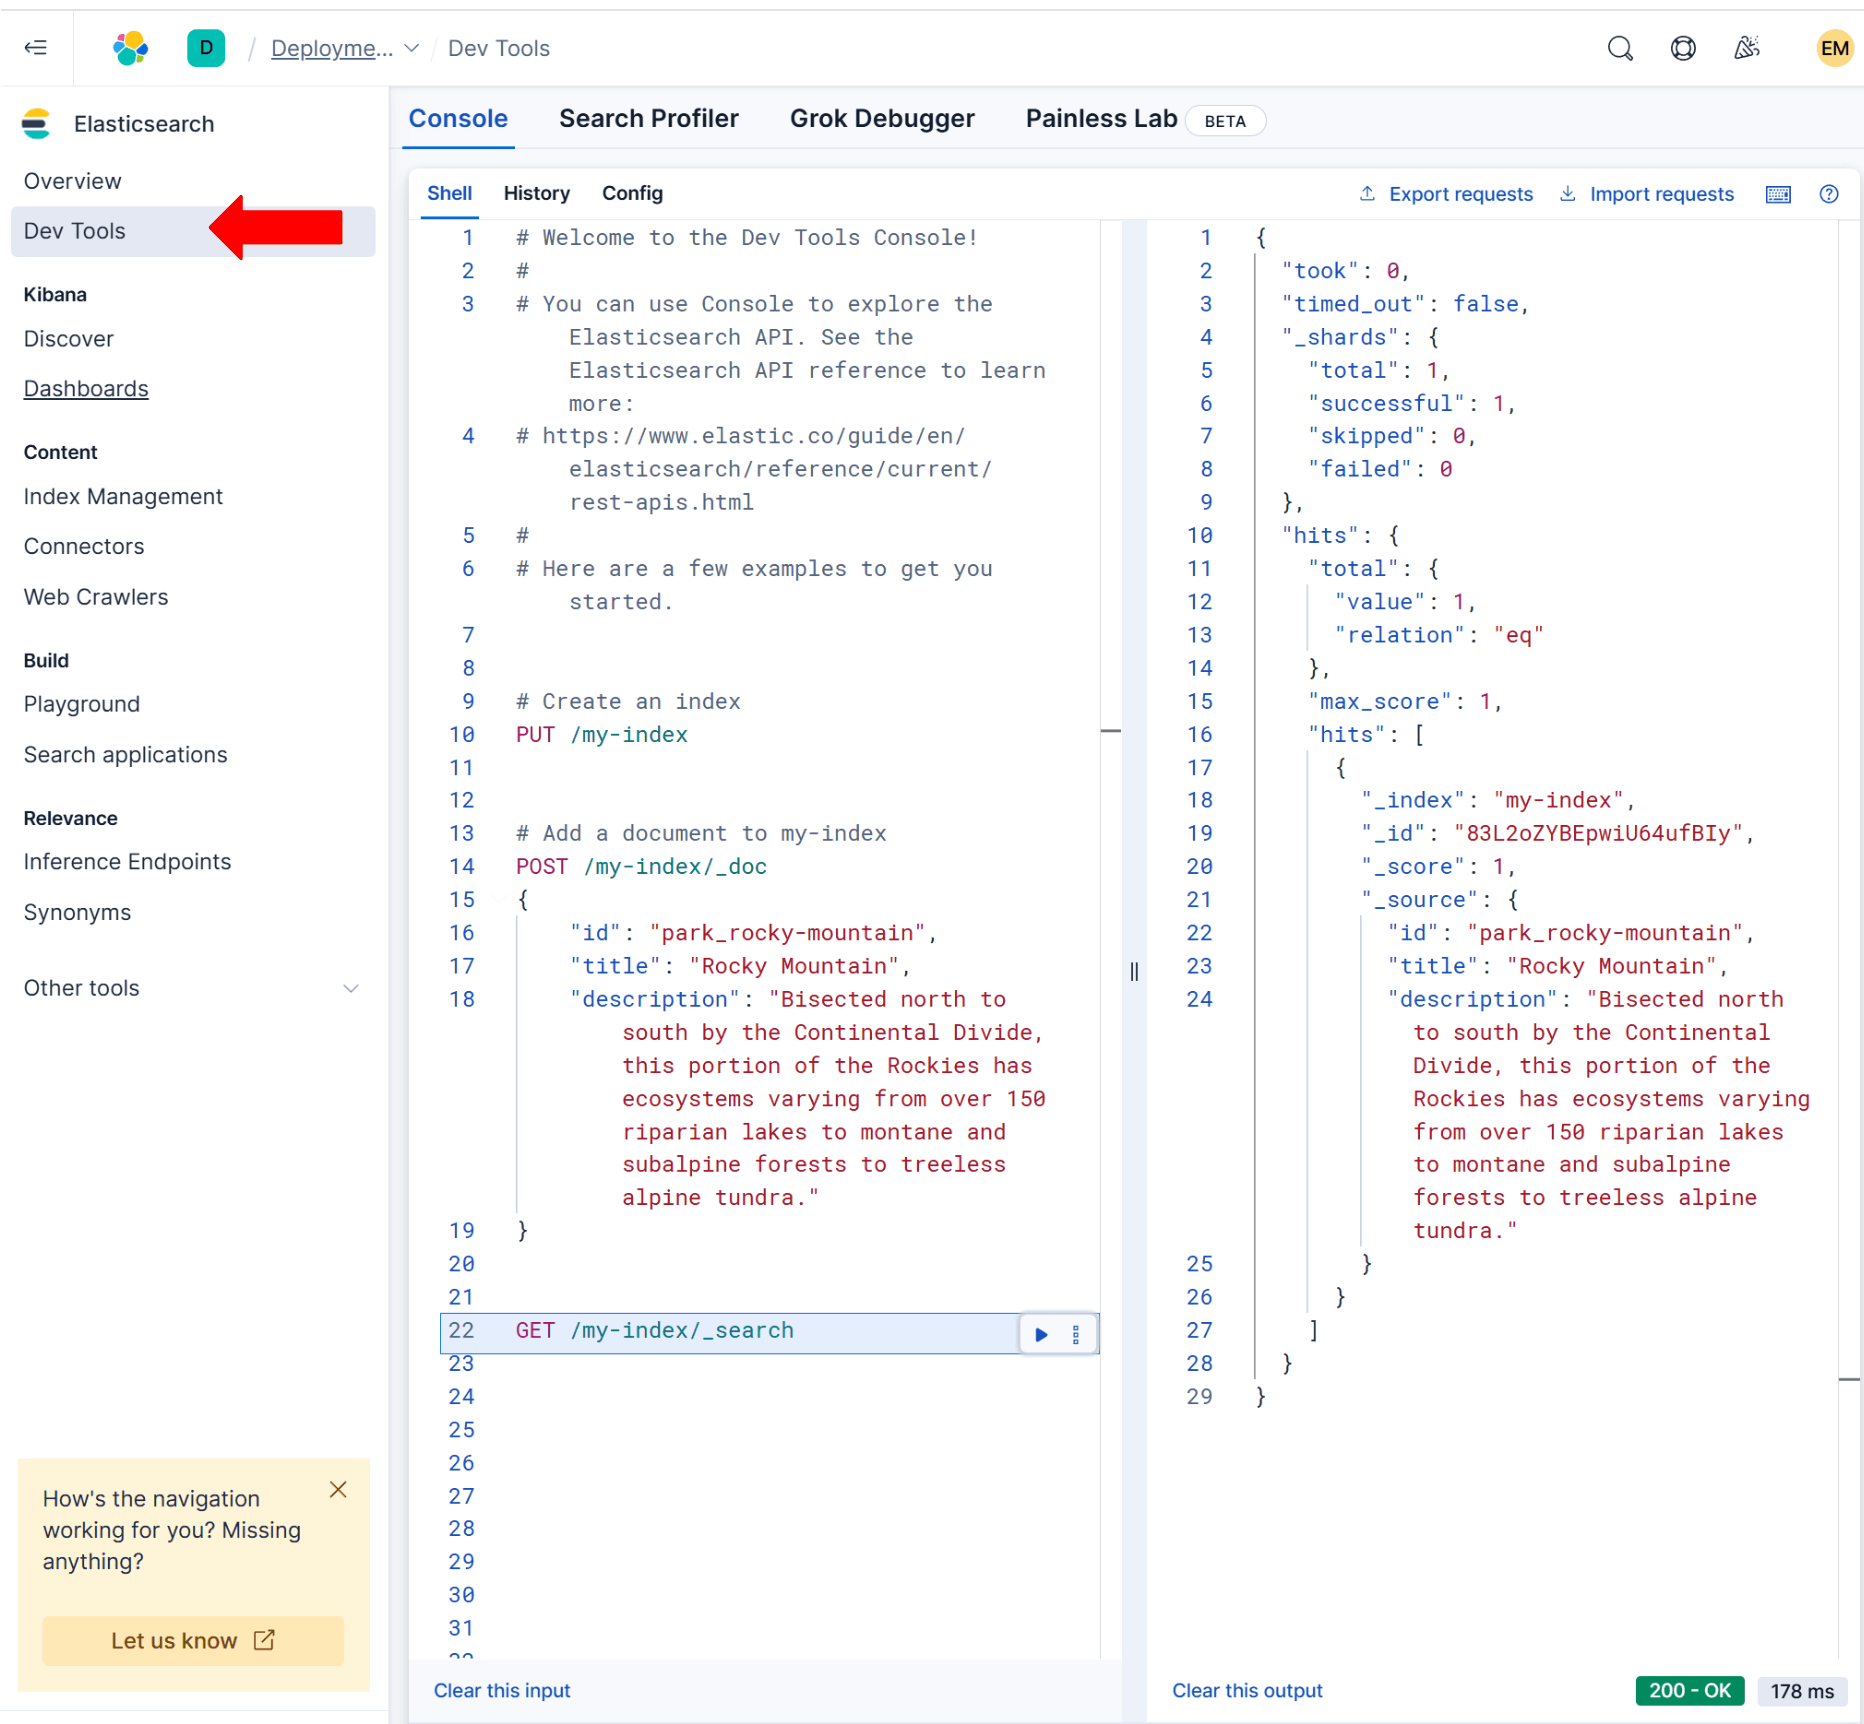Open the console History tab
This screenshot has height=1724, width=1864.
point(537,193)
